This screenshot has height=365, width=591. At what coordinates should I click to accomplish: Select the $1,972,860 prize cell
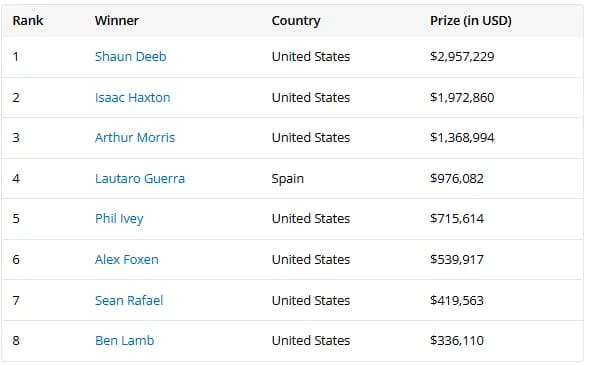click(462, 98)
